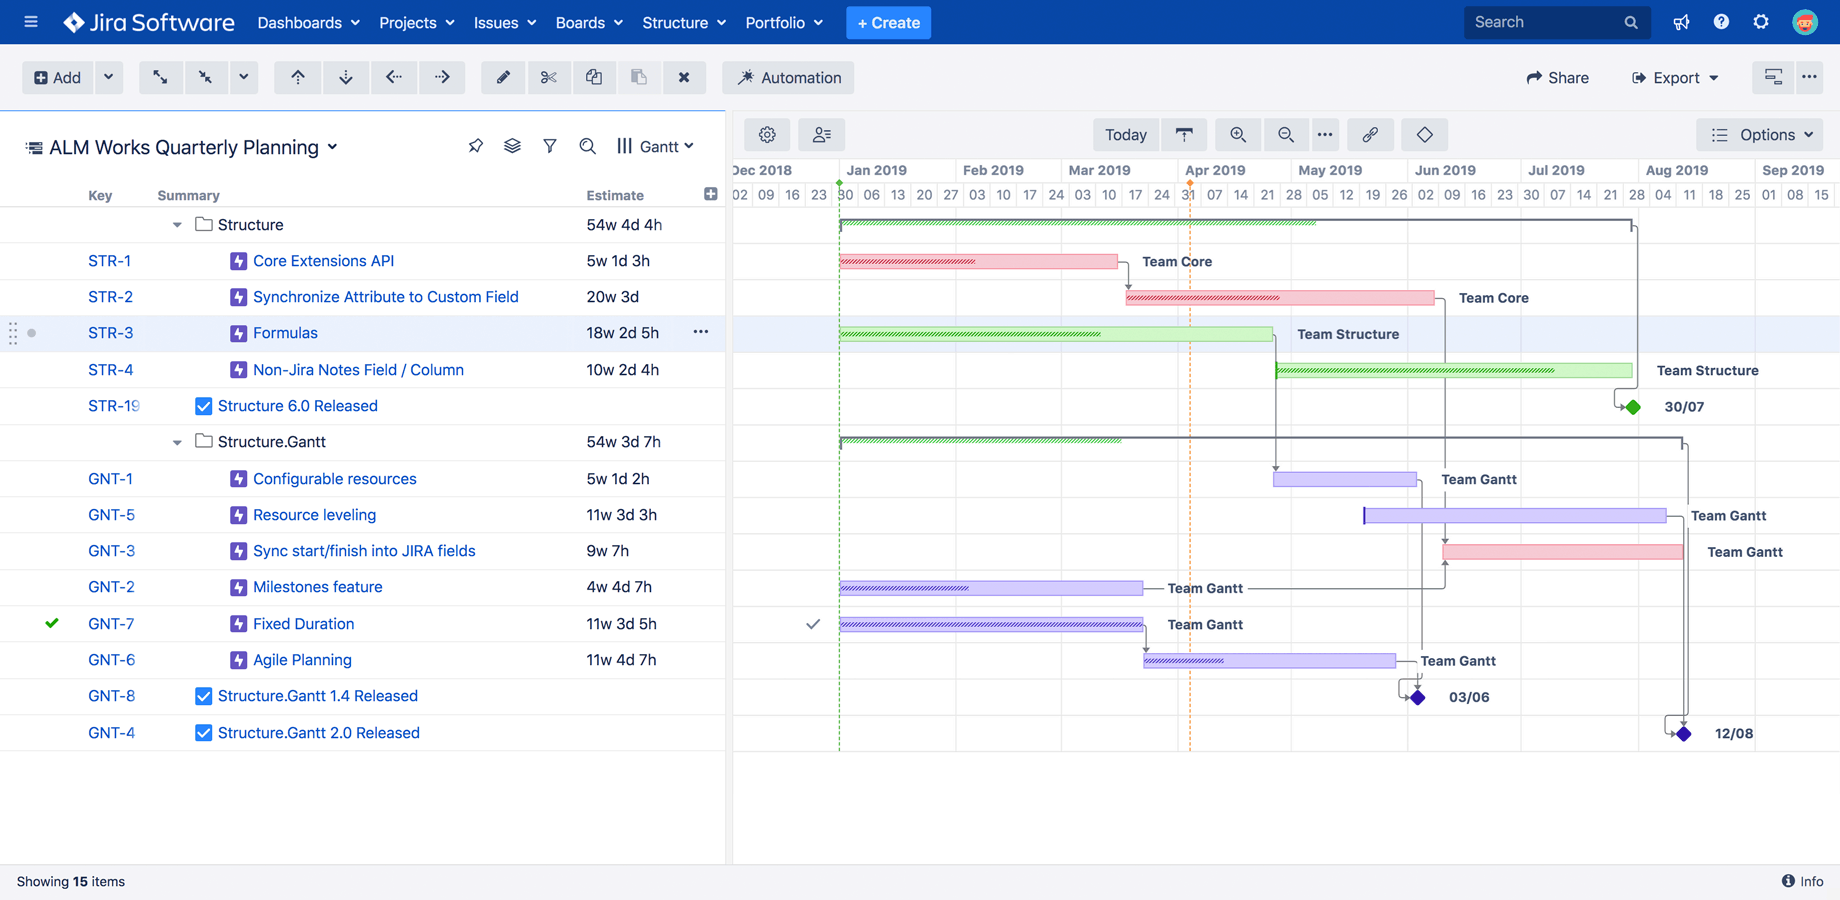Open the Gantt chart settings gear
This screenshot has height=900, width=1840.
[766, 134]
